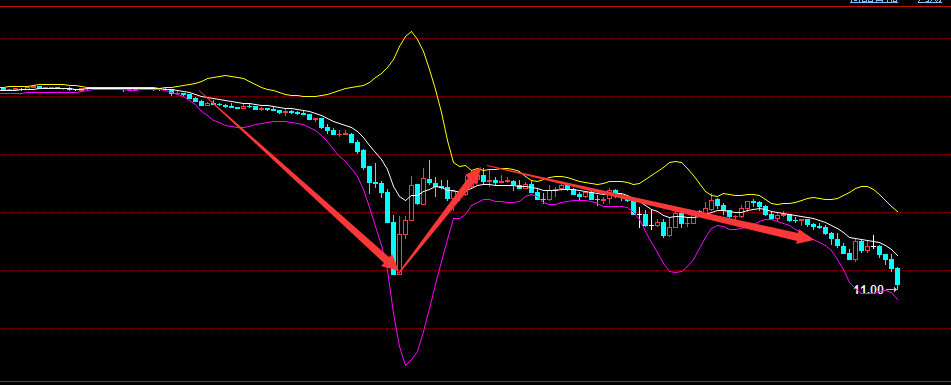Select the deepest trough of the magenta lower band
This screenshot has height=385, width=951.
405,364
